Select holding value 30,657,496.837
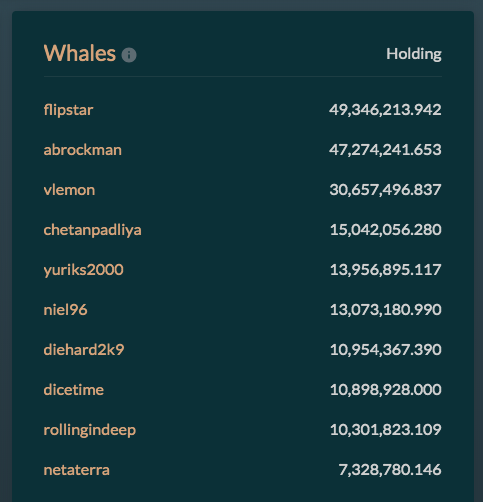 tap(386, 190)
